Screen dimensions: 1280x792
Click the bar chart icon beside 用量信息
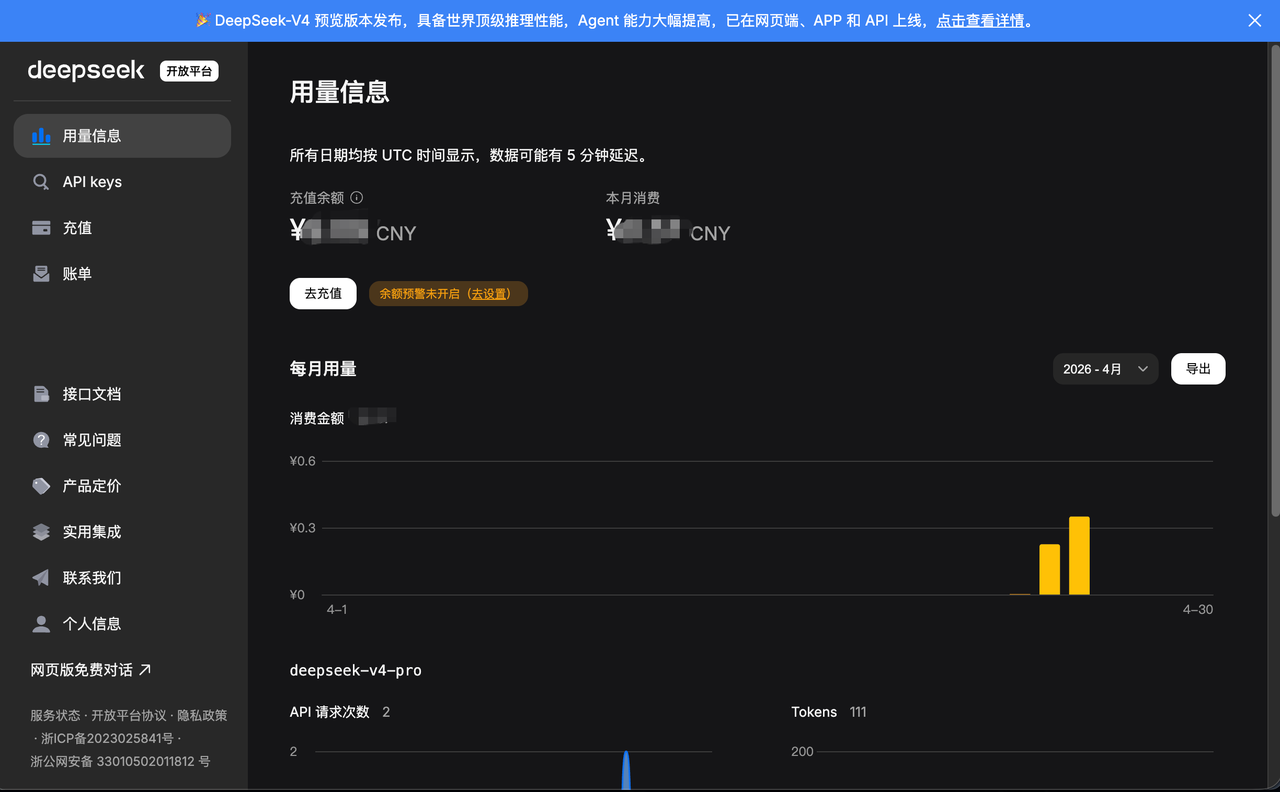pyautogui.click(x=41, y=136)
